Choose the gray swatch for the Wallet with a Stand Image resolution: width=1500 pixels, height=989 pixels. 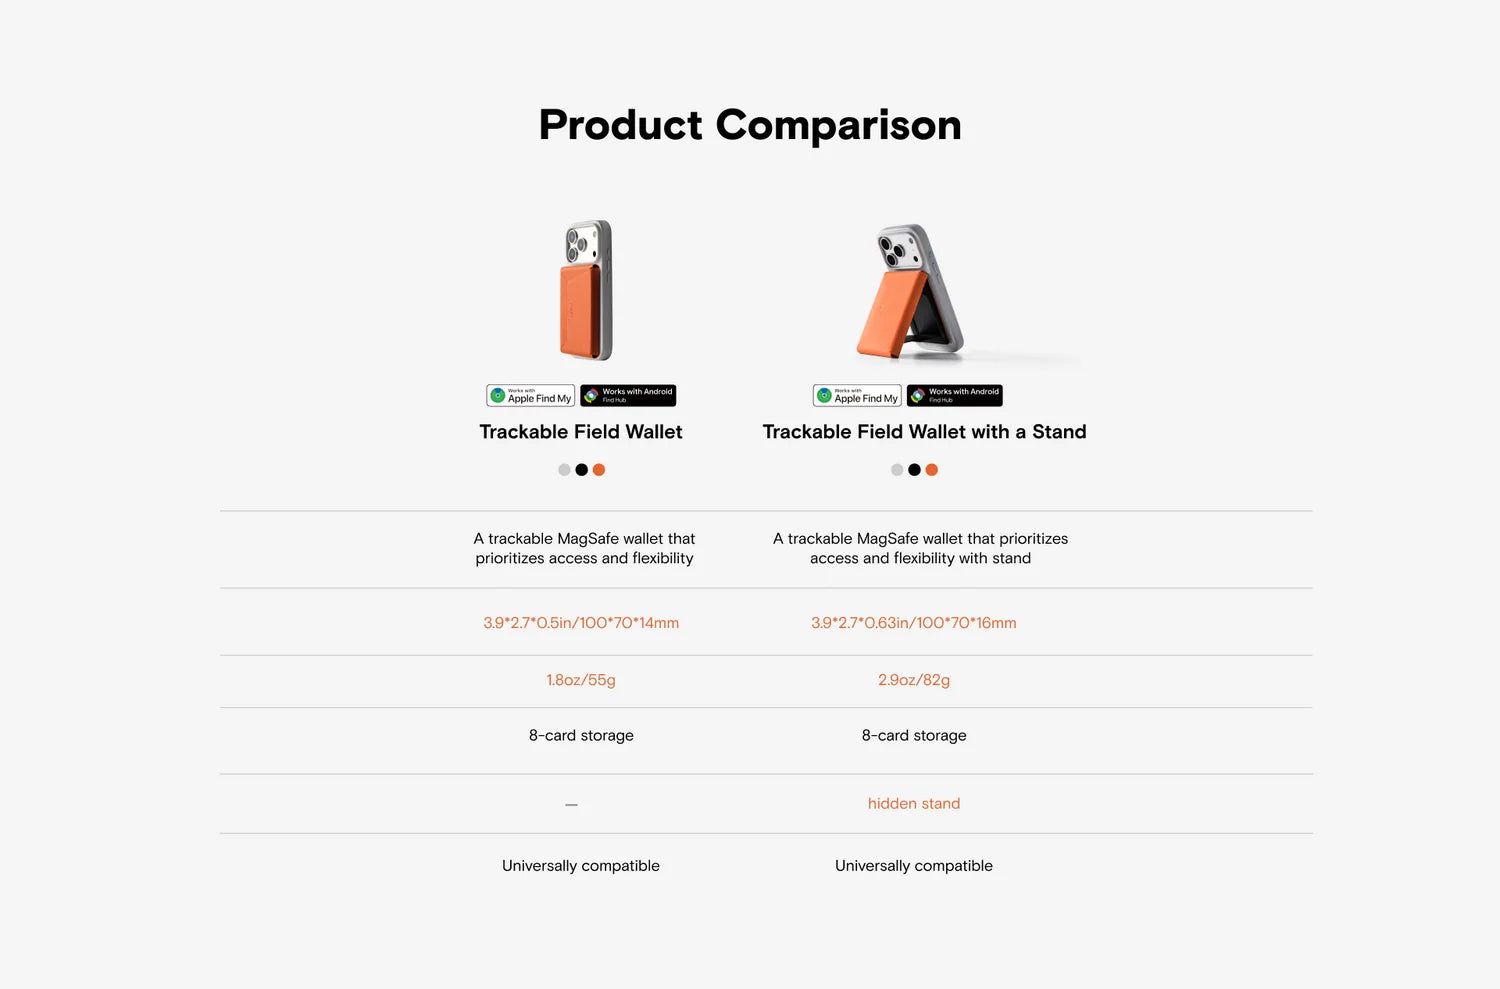897,470
